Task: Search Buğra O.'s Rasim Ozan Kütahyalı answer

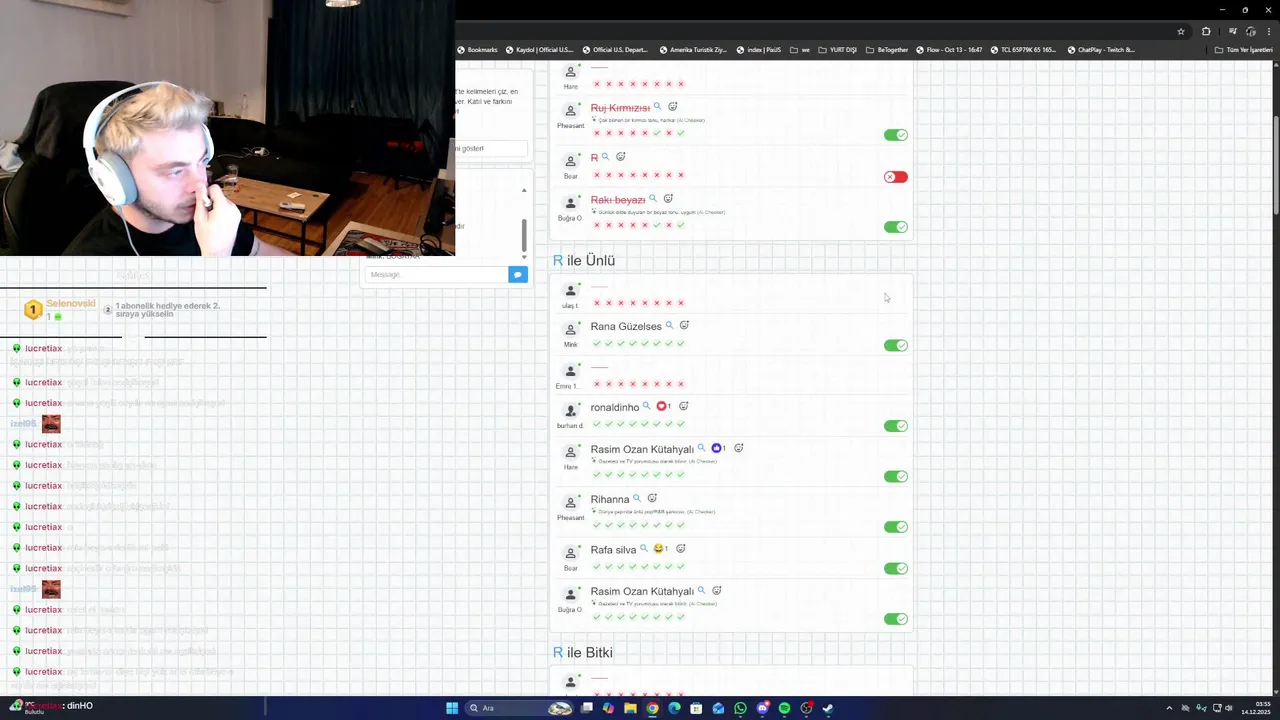Action: (x=701, y=590)
